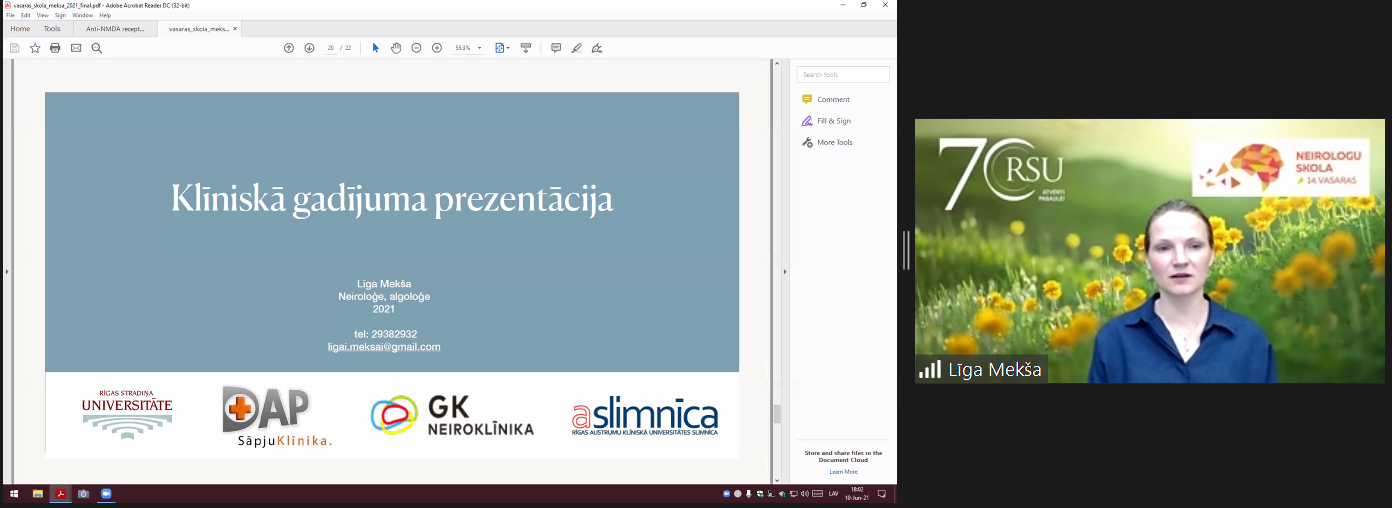1392x508 pixels.
Task: Zoom out with the minus icon
Action: click(416, 48)
